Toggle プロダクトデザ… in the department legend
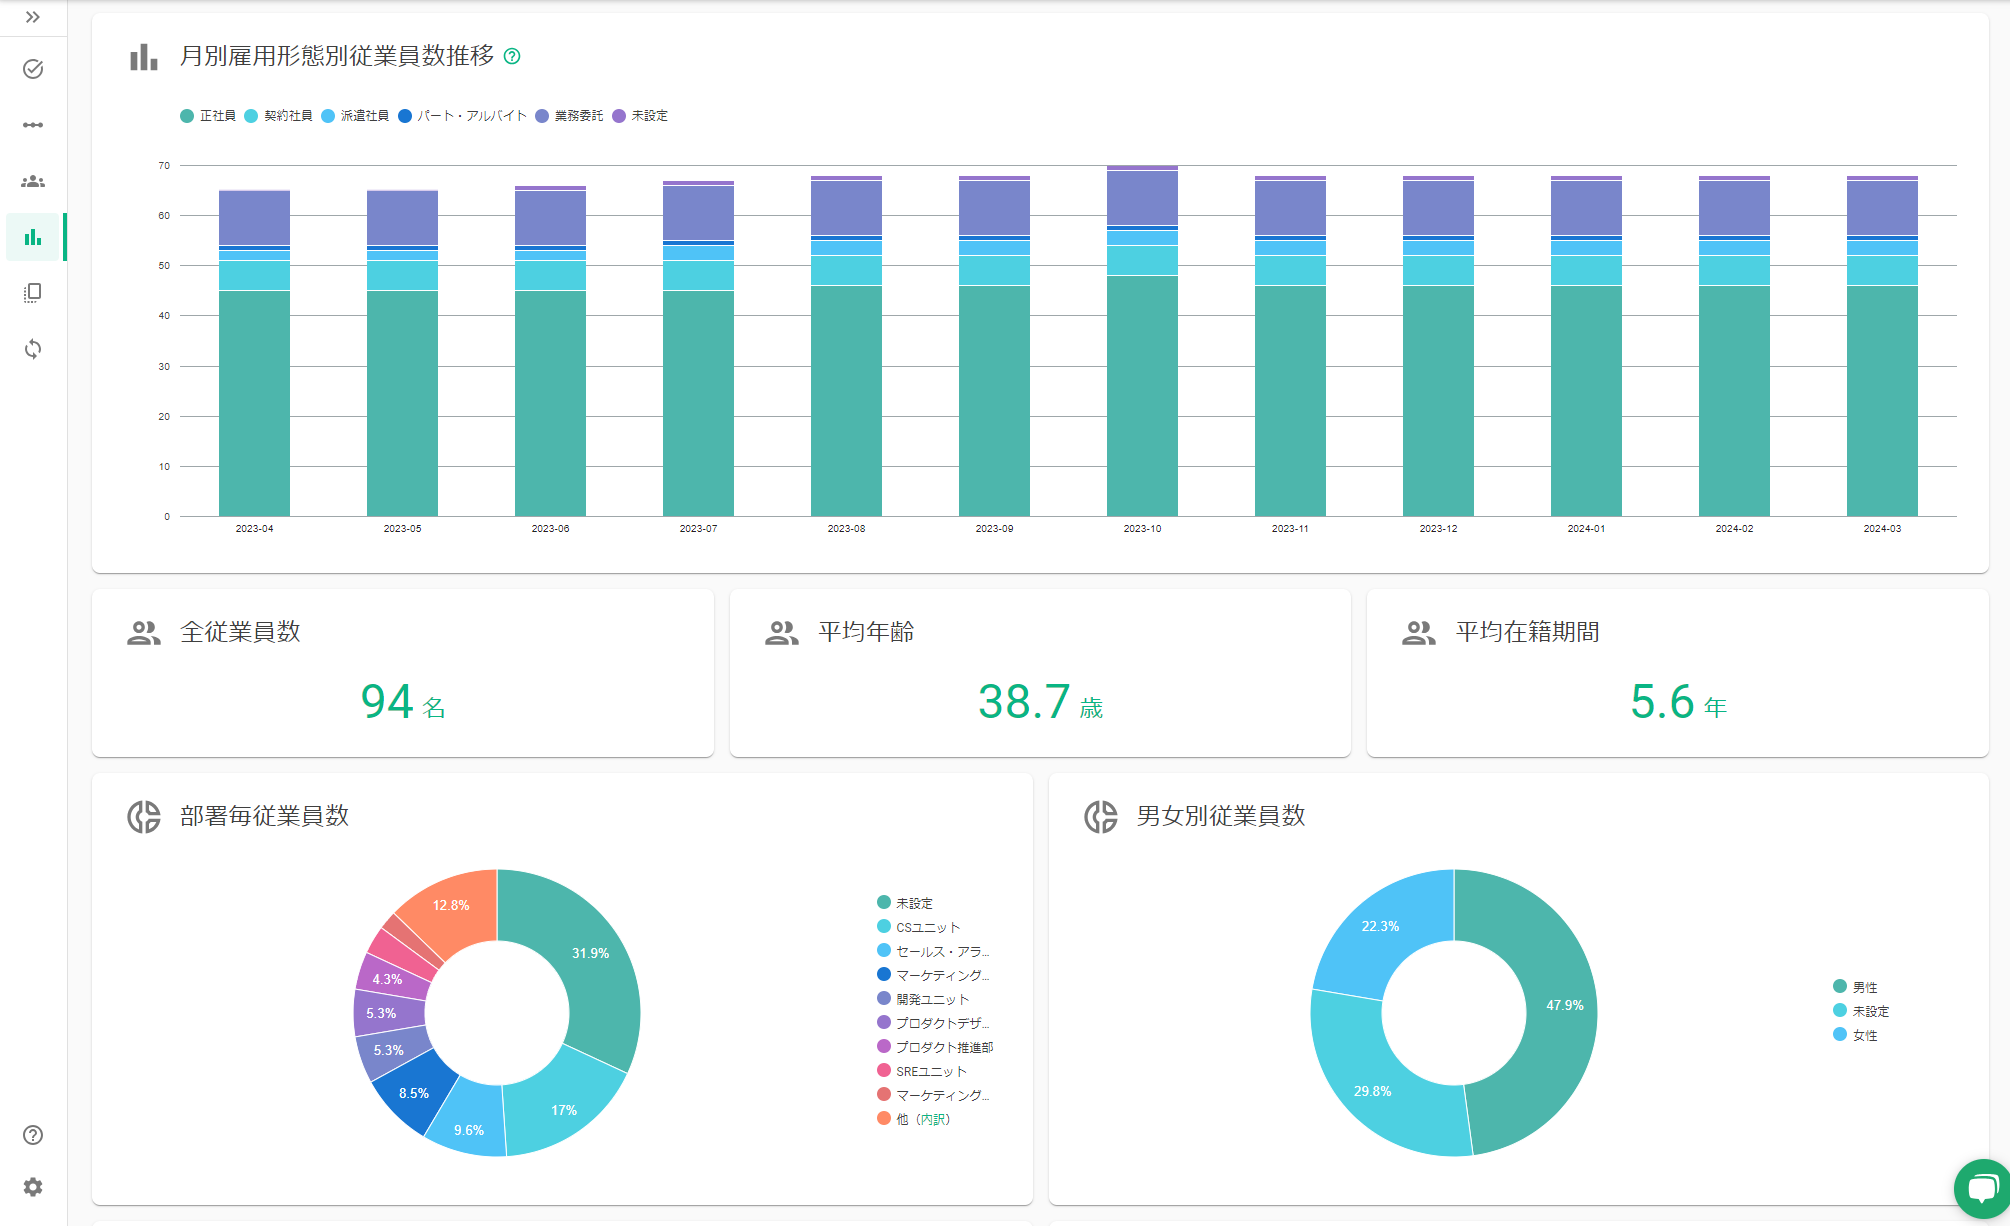The image size is (2010, 1226). [933, 1023]
